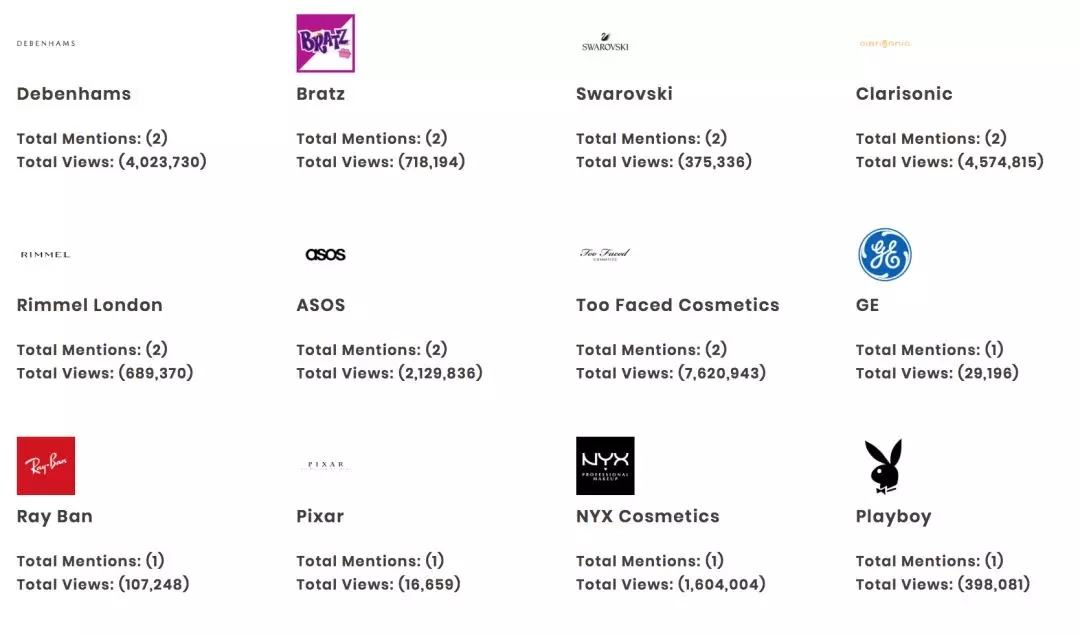Click Too Faced Total Views 7,620,943
1080x635 pixels.
click(x=671, y=373)
